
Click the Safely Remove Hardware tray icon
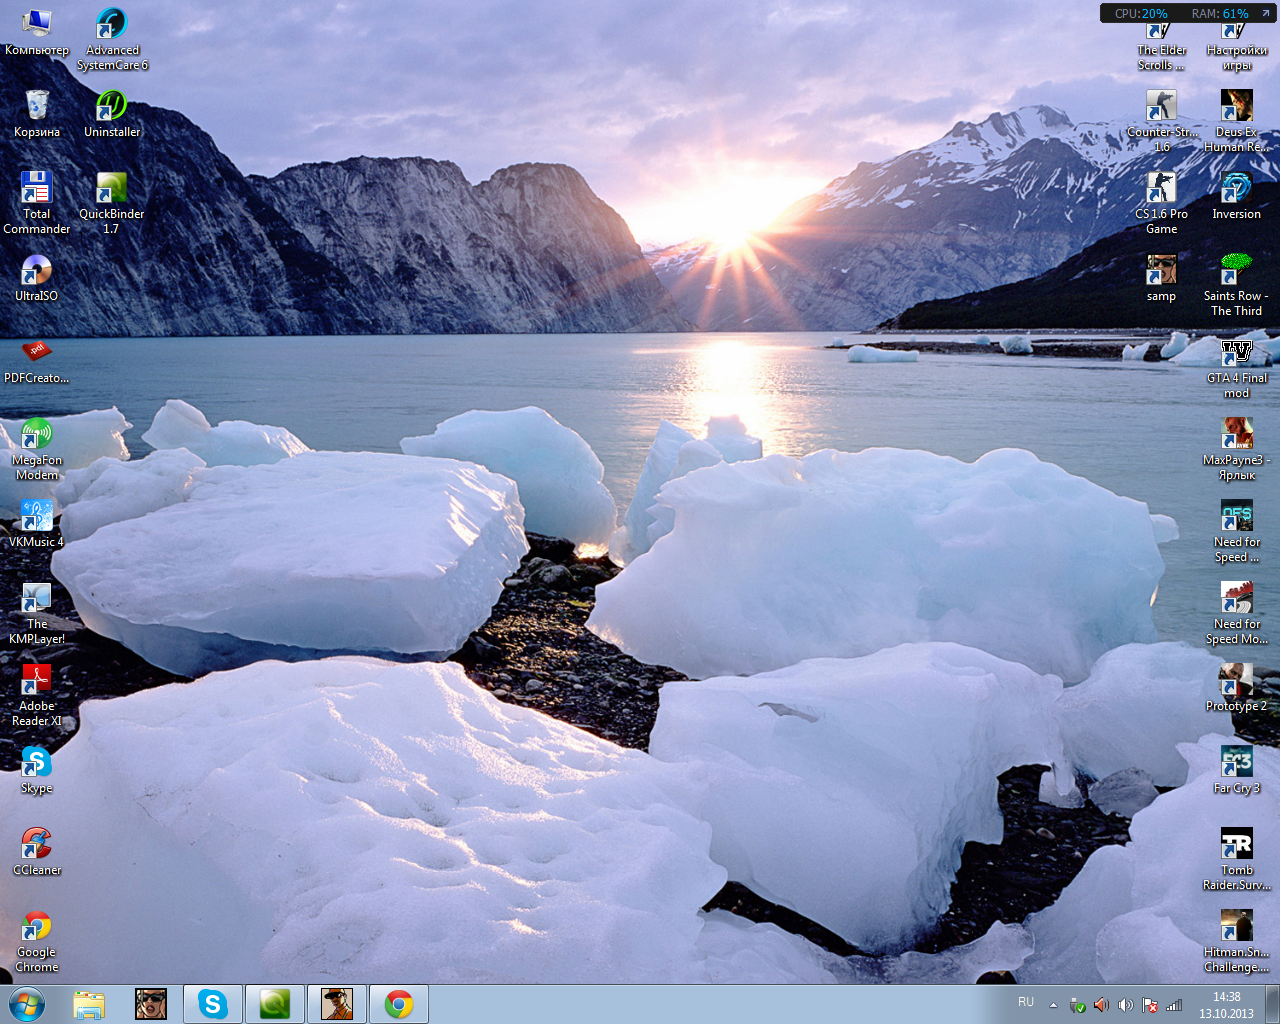pyautogui.click(x=1077, y=1005)
